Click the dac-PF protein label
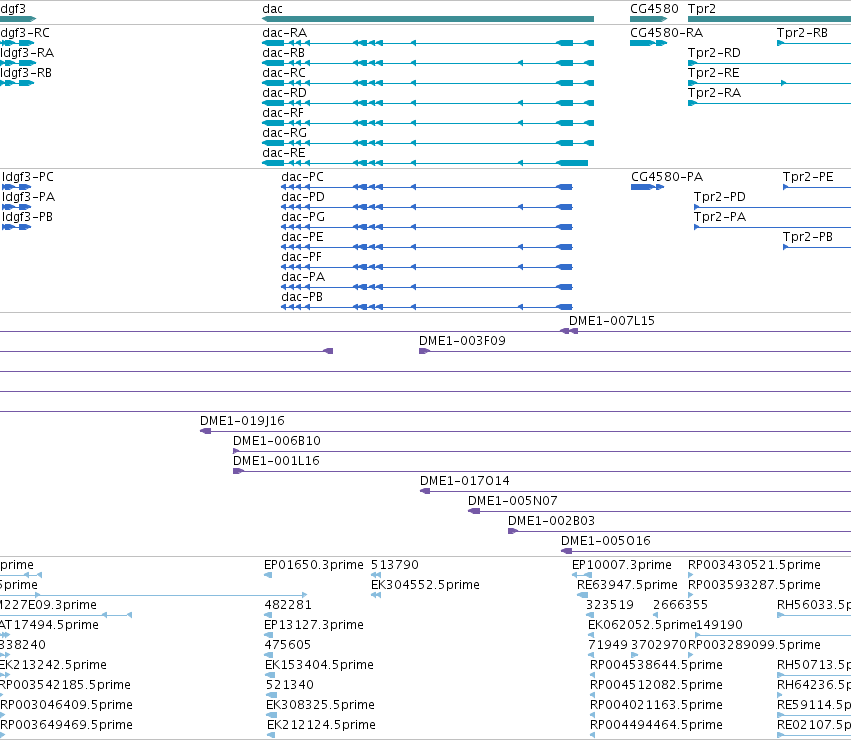This screenshot has width=851, height=740. pyautogui.click(x=301, y=257)
